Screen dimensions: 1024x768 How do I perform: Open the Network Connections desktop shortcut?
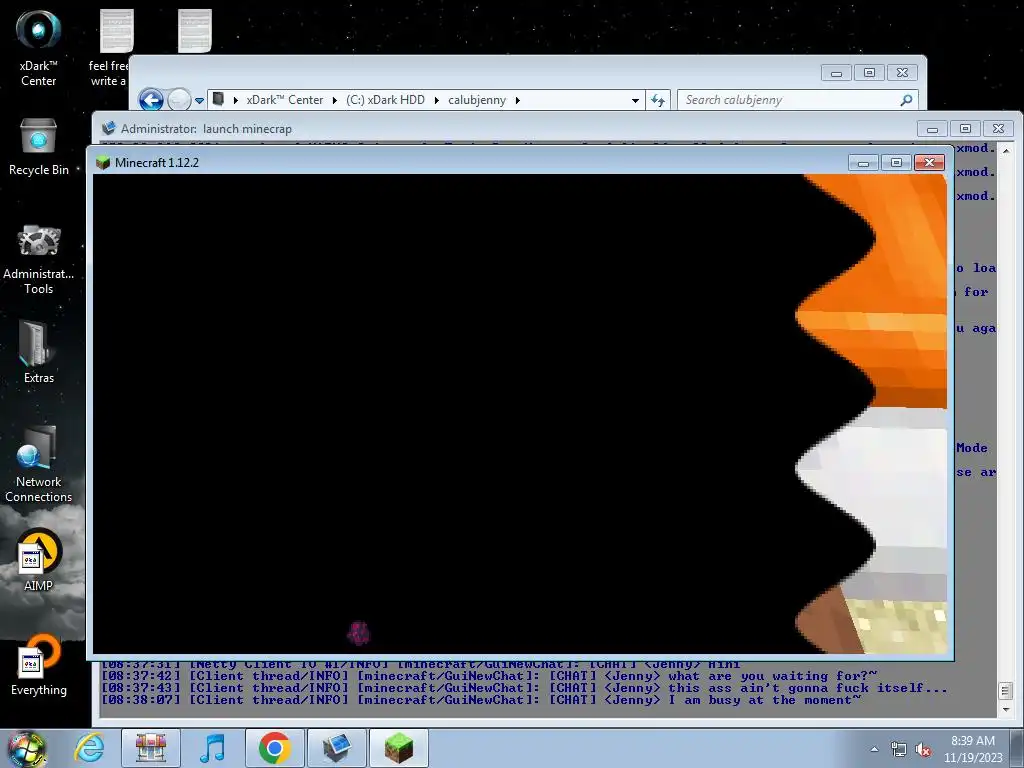coord(39,464)
